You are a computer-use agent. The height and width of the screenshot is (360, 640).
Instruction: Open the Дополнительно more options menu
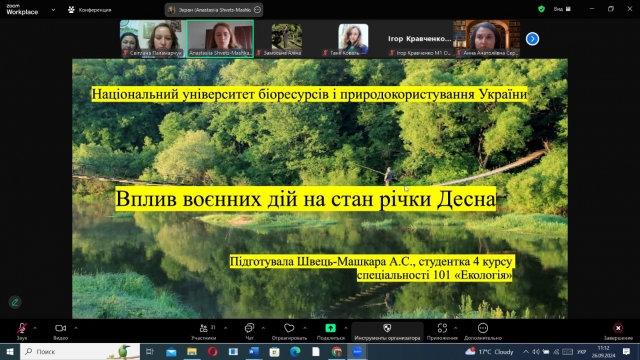(483, 331)
